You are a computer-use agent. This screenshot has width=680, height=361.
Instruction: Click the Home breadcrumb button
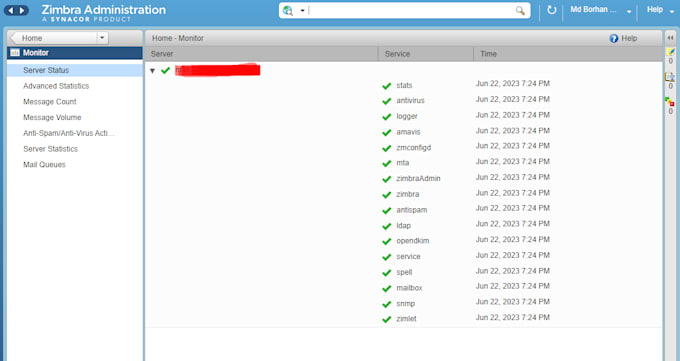(x=53, y=38)
